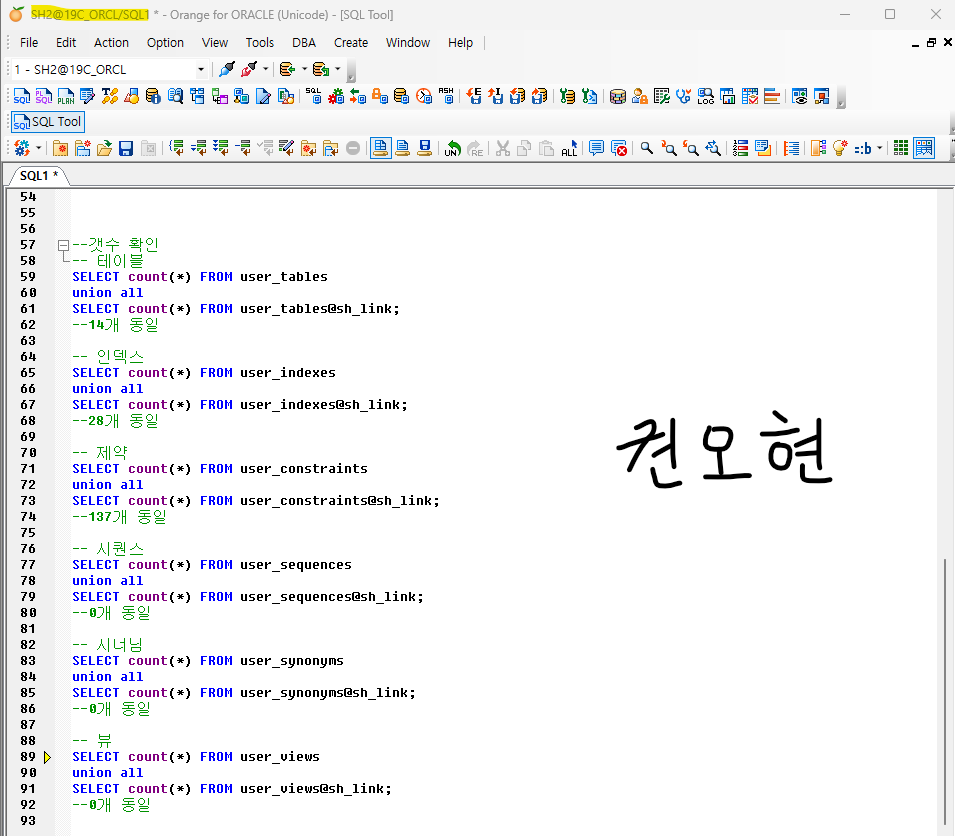Click text user_views on line 89
The image size is (955, 836).
pyautogui.click(x=280, y=757)
